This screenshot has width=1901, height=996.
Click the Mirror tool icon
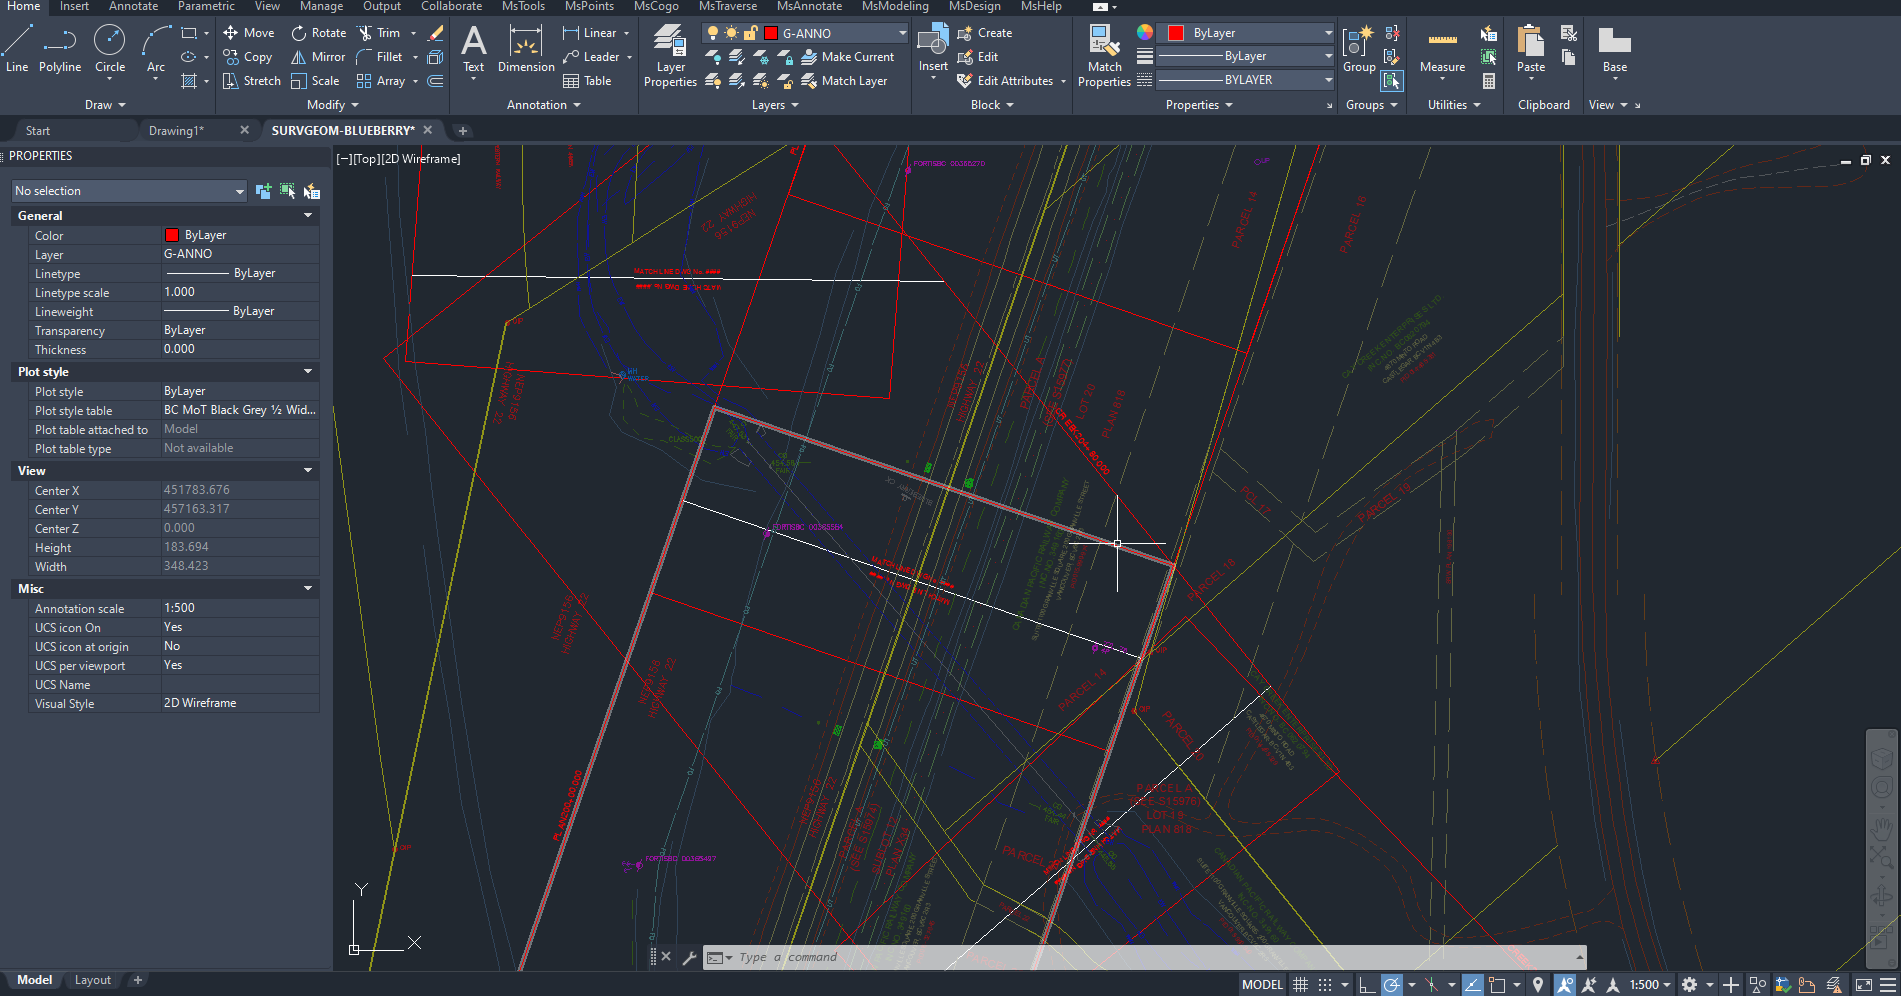pos(298,57)
